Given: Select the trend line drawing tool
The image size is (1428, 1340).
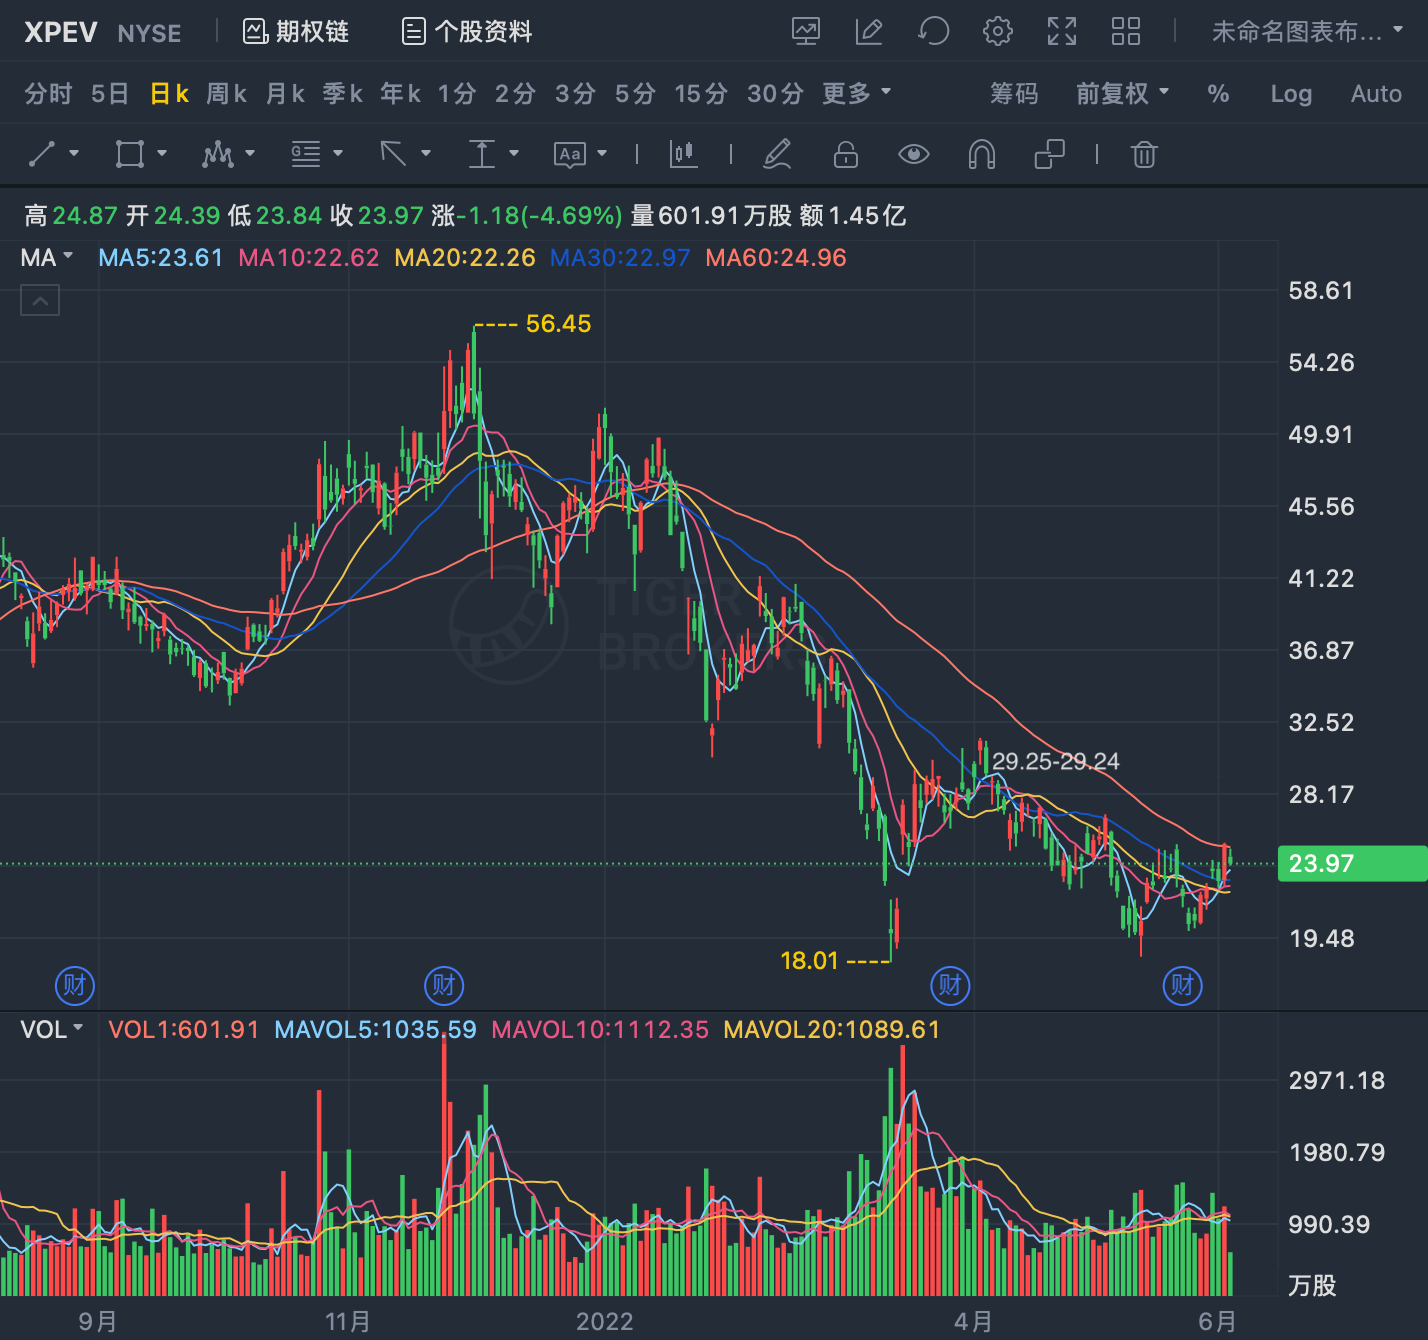Looking at the screenshot, I should 42,154.
